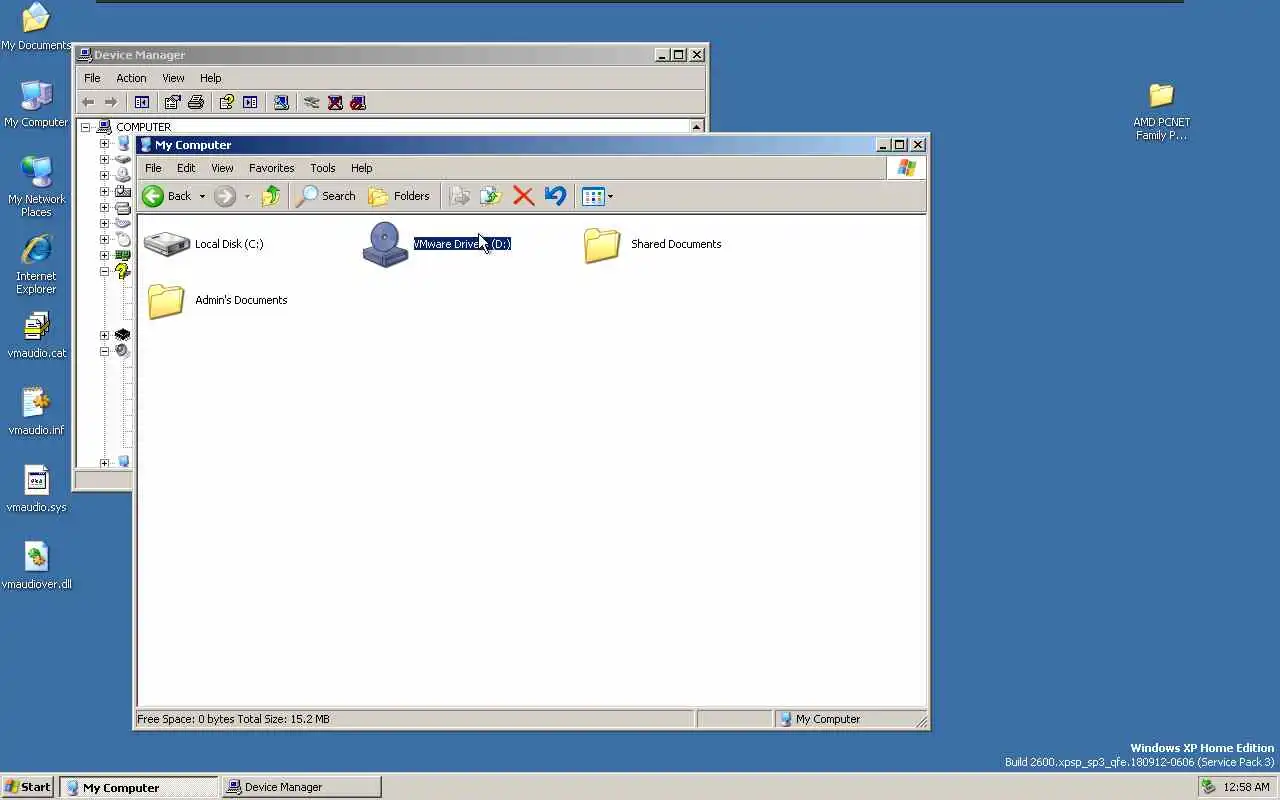This screenshot has height=800, width=1280.
Task: Select the Local Disk (C:) drive icon
Action: (x=166, y=244)
